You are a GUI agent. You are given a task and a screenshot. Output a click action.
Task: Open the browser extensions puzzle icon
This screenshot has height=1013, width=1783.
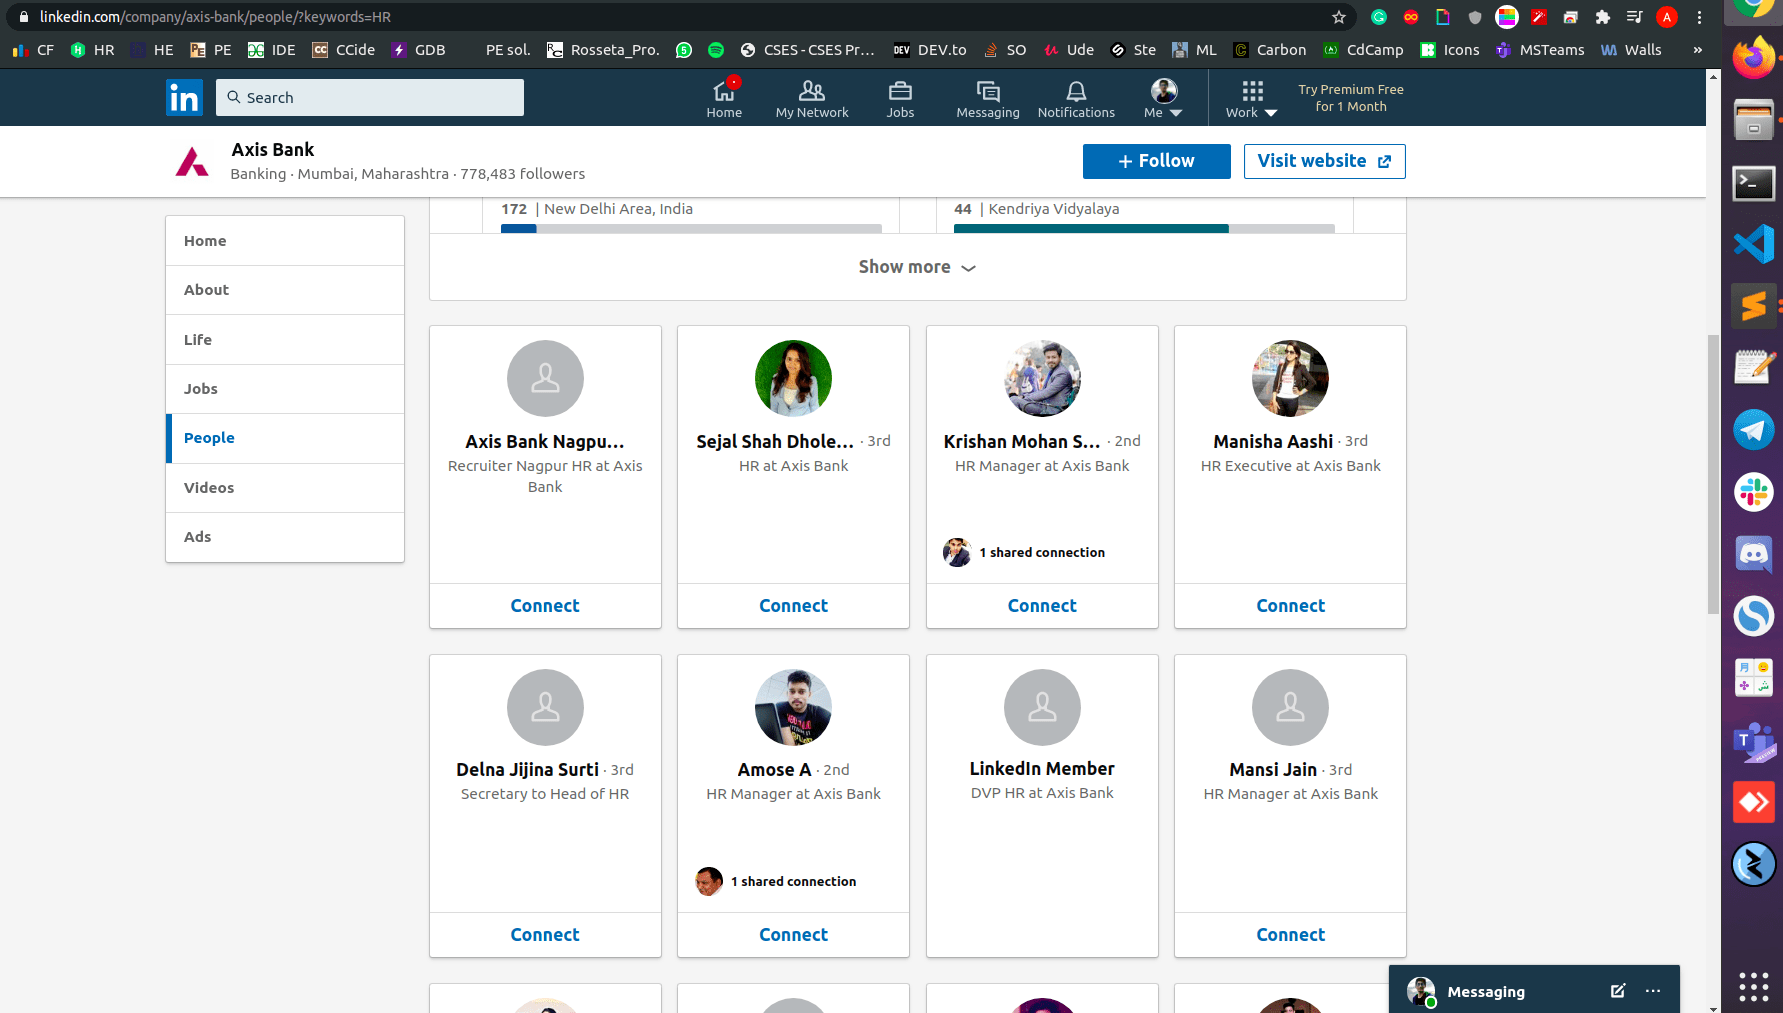pyautogui.click(x=1603, y=17)
